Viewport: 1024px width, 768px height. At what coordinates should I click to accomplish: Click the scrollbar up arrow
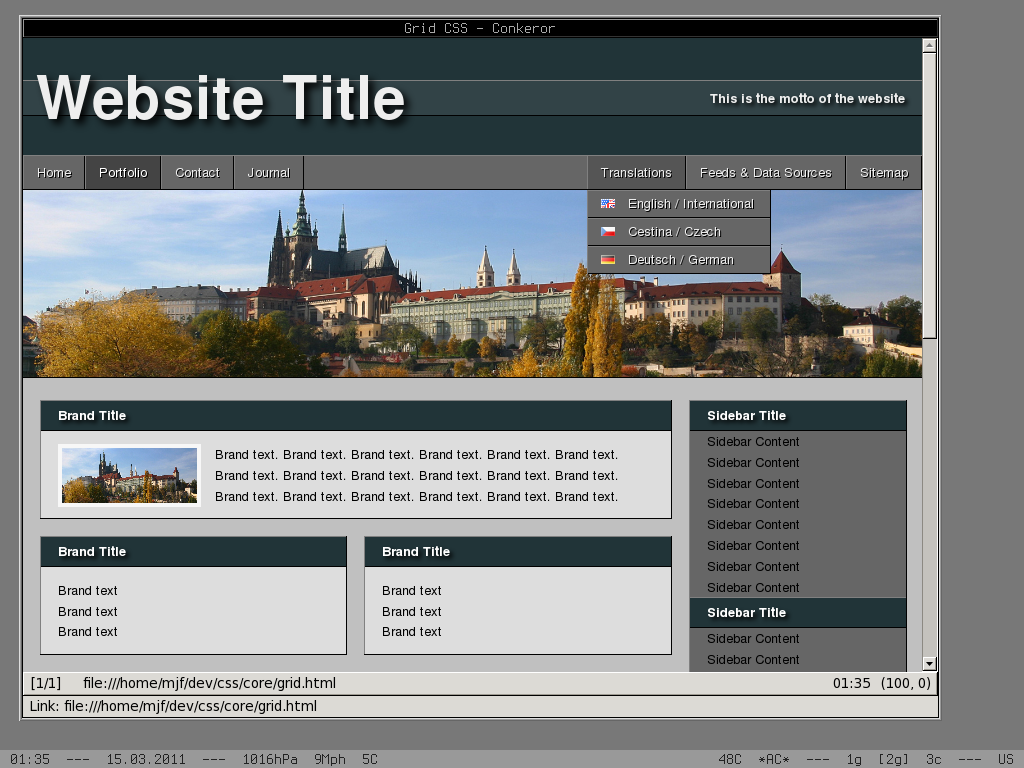(x=929, y=45)
